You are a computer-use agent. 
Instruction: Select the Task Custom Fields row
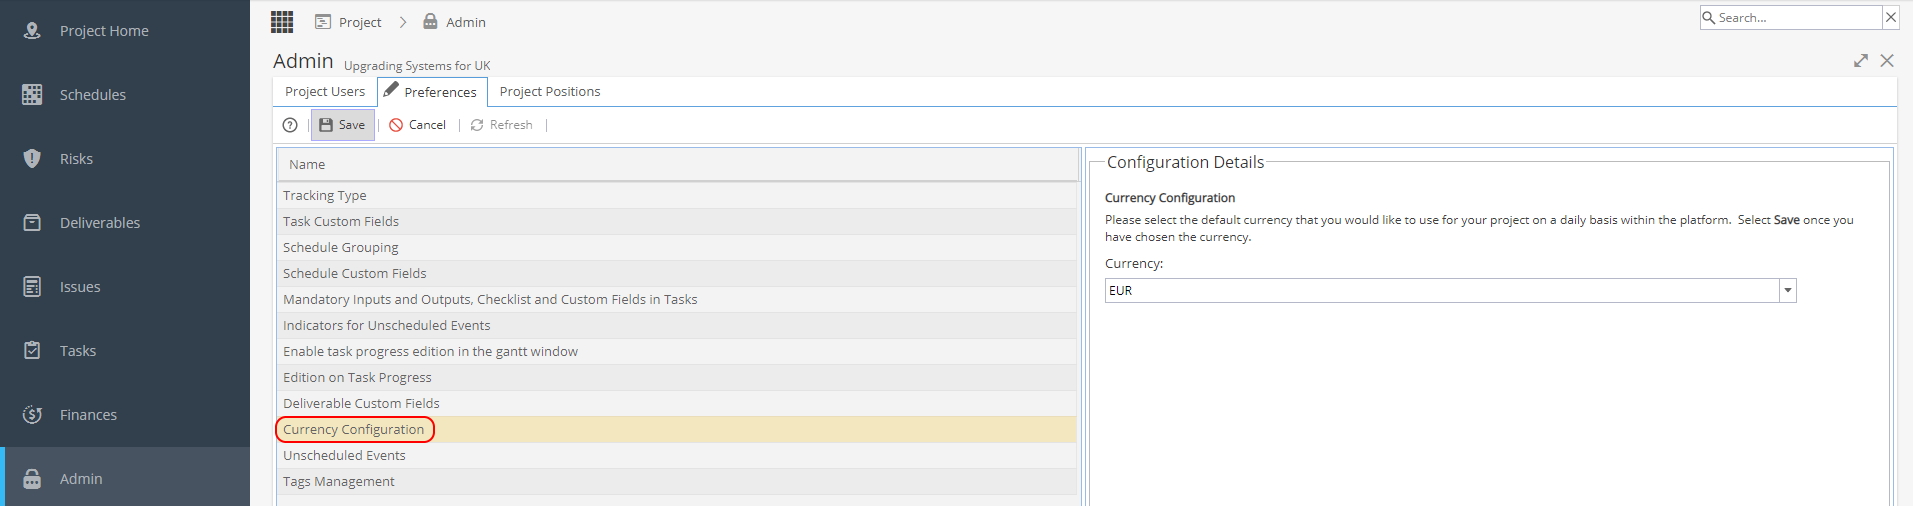point(677,221)
